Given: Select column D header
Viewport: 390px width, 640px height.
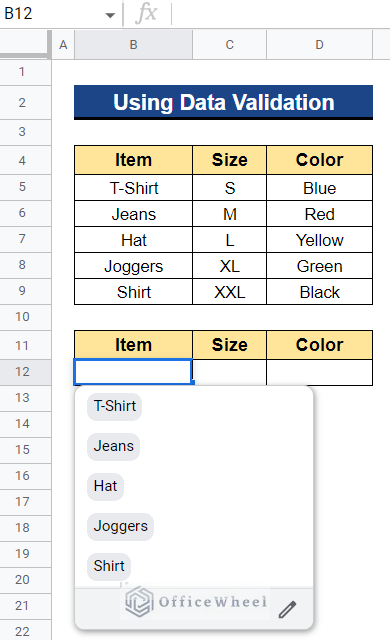Looking at the screenshot, I should click(x=319, y=44).
